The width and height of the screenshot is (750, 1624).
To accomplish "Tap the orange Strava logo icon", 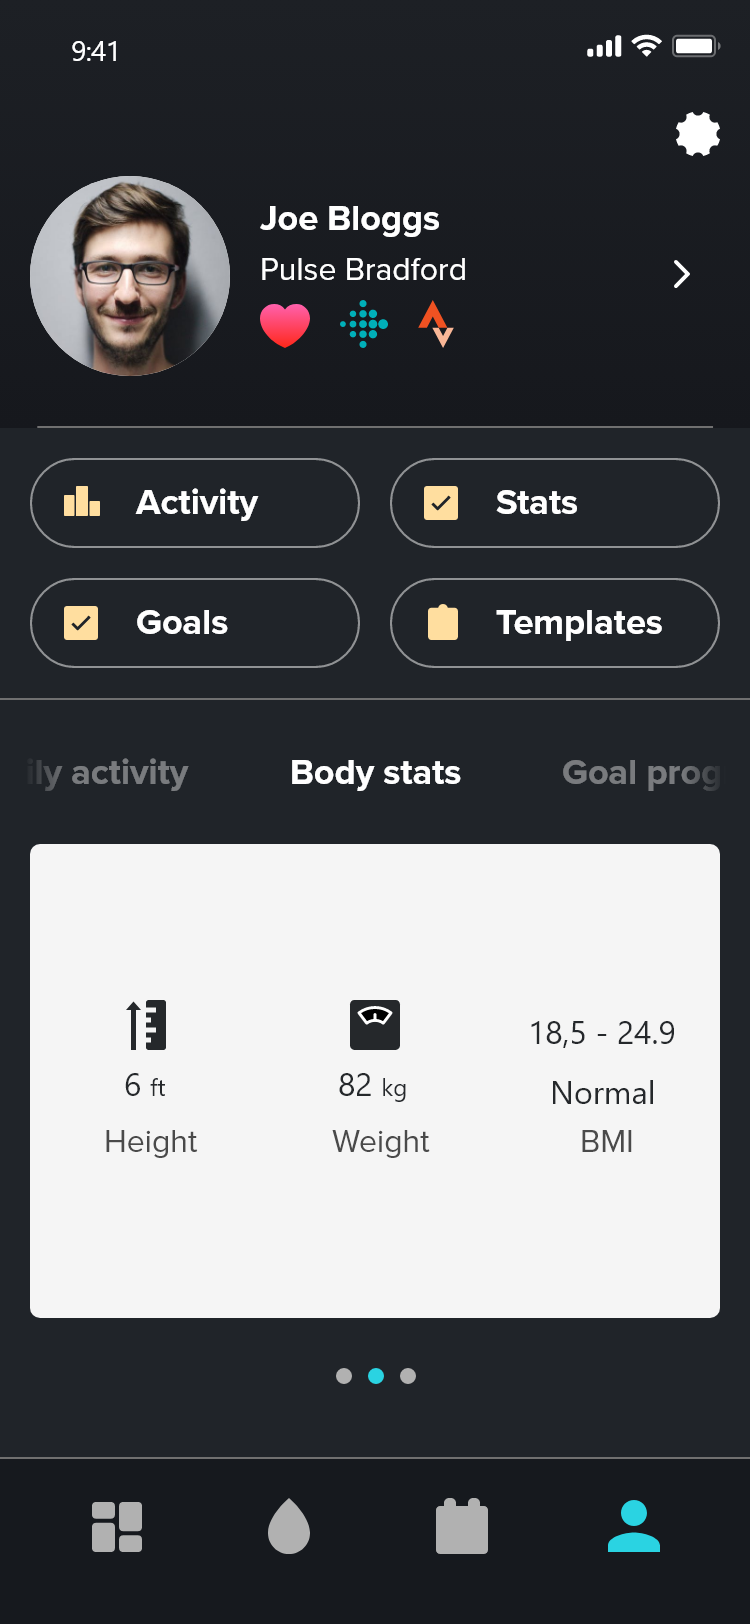I will 436,324.
